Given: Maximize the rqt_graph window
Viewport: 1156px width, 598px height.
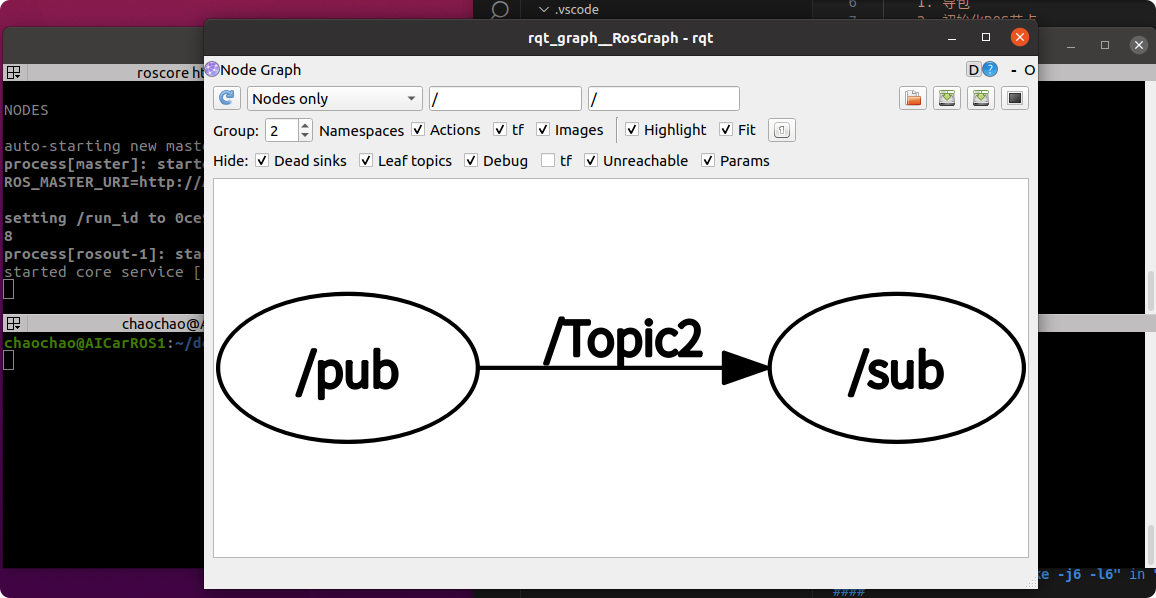Looking at the screenshot, I should point(986,38).
